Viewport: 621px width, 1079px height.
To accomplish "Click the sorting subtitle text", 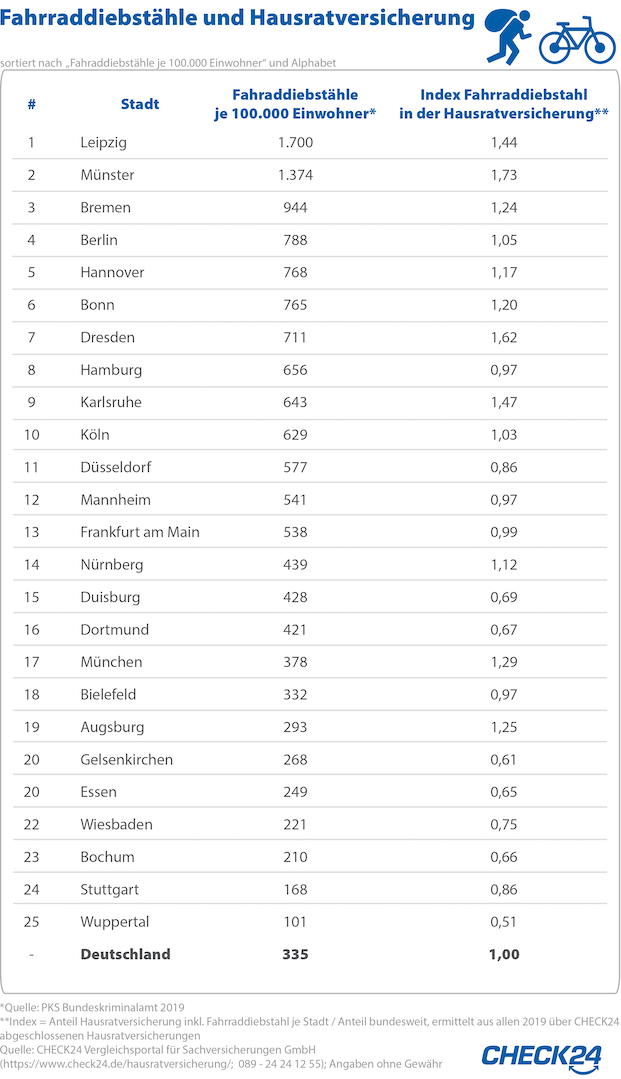I will (168, 62).
